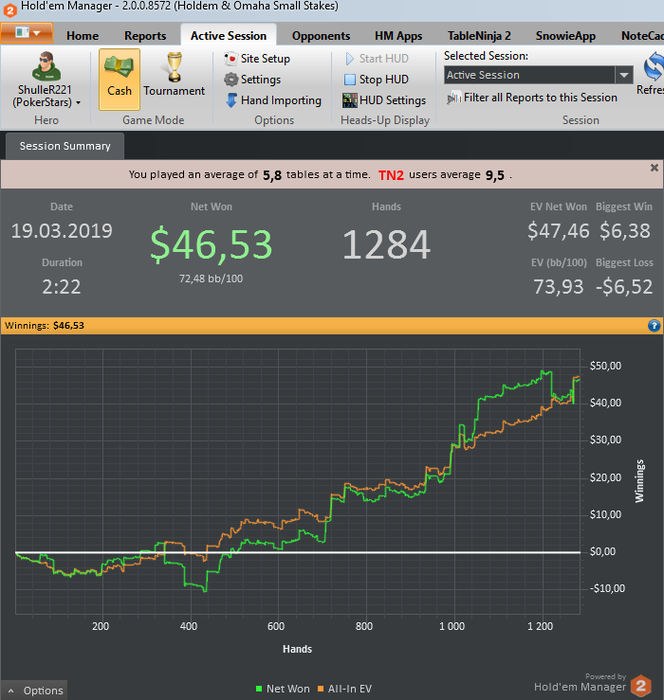Image resolution: width=664 pixels, height=700 pixels.
Task: Click the Net Won value $46,53
Action: [211, 244]
